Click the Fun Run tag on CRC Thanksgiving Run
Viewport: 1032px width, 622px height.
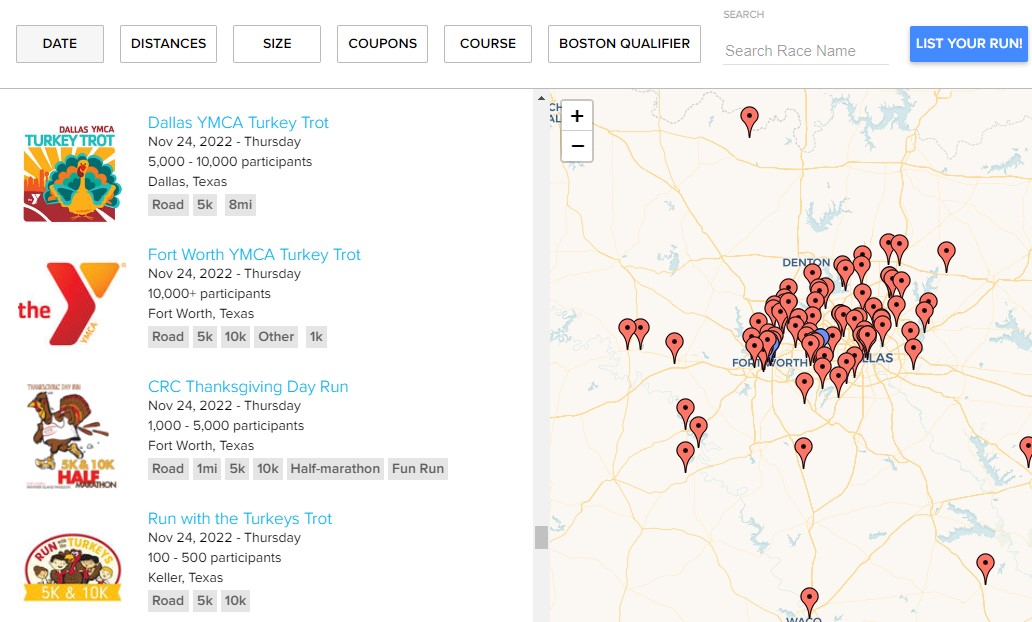point(418,469)
